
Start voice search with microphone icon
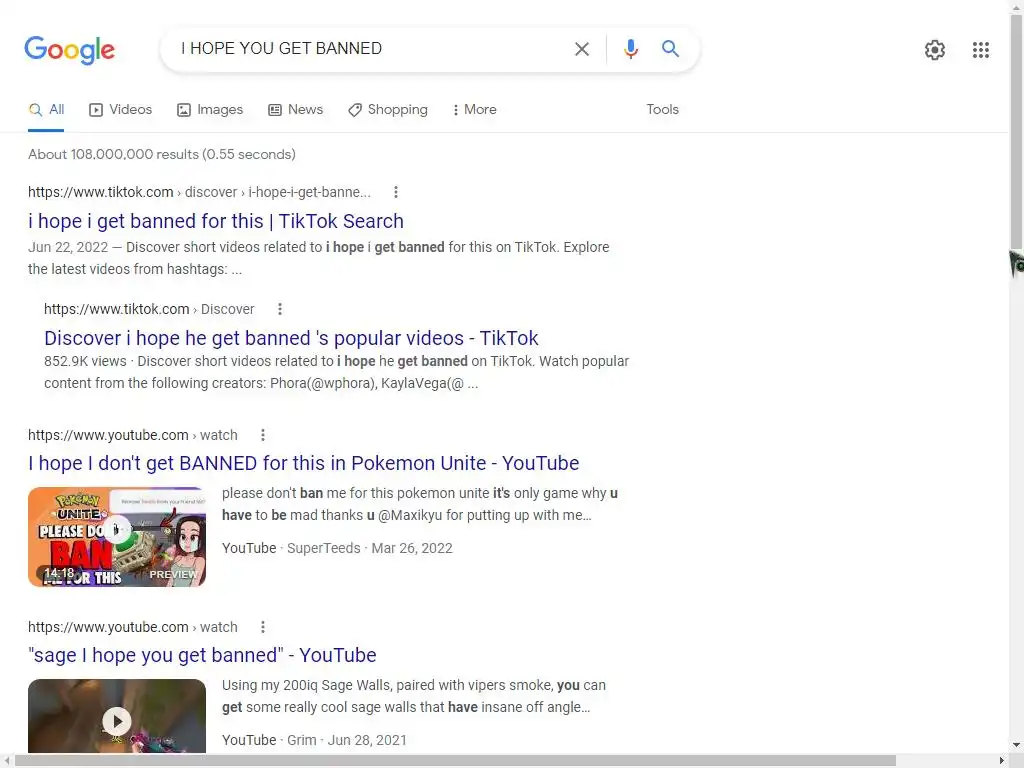point(630,49)
